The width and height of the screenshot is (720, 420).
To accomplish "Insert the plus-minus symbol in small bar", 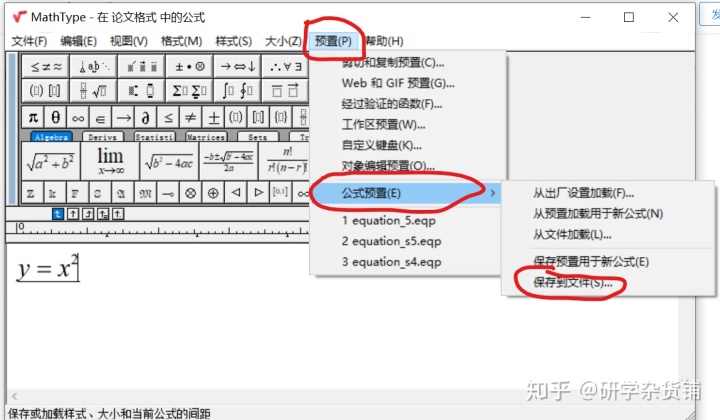I will click(213, 118).
